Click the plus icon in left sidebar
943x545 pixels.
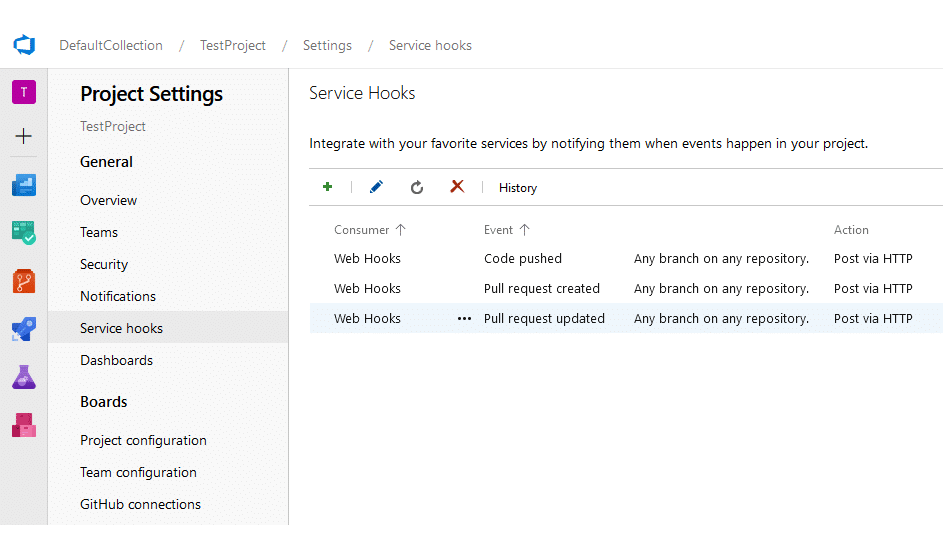(23, 136)
